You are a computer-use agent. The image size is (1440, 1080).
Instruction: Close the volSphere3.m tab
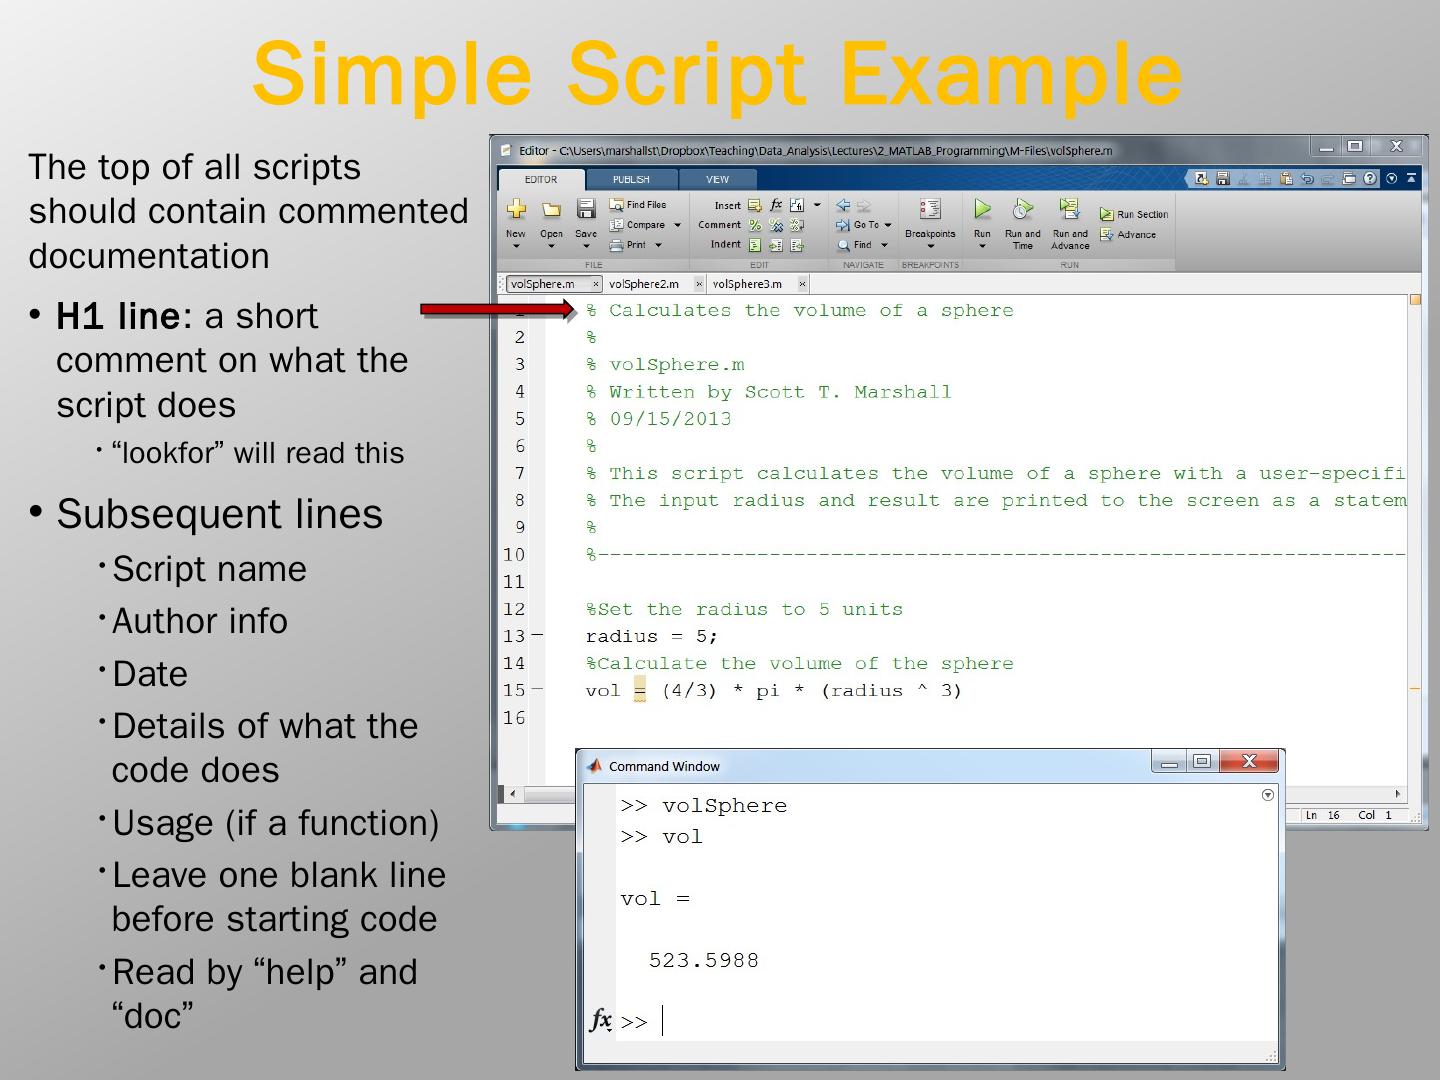pyautogui.click(x=802, y=284)
